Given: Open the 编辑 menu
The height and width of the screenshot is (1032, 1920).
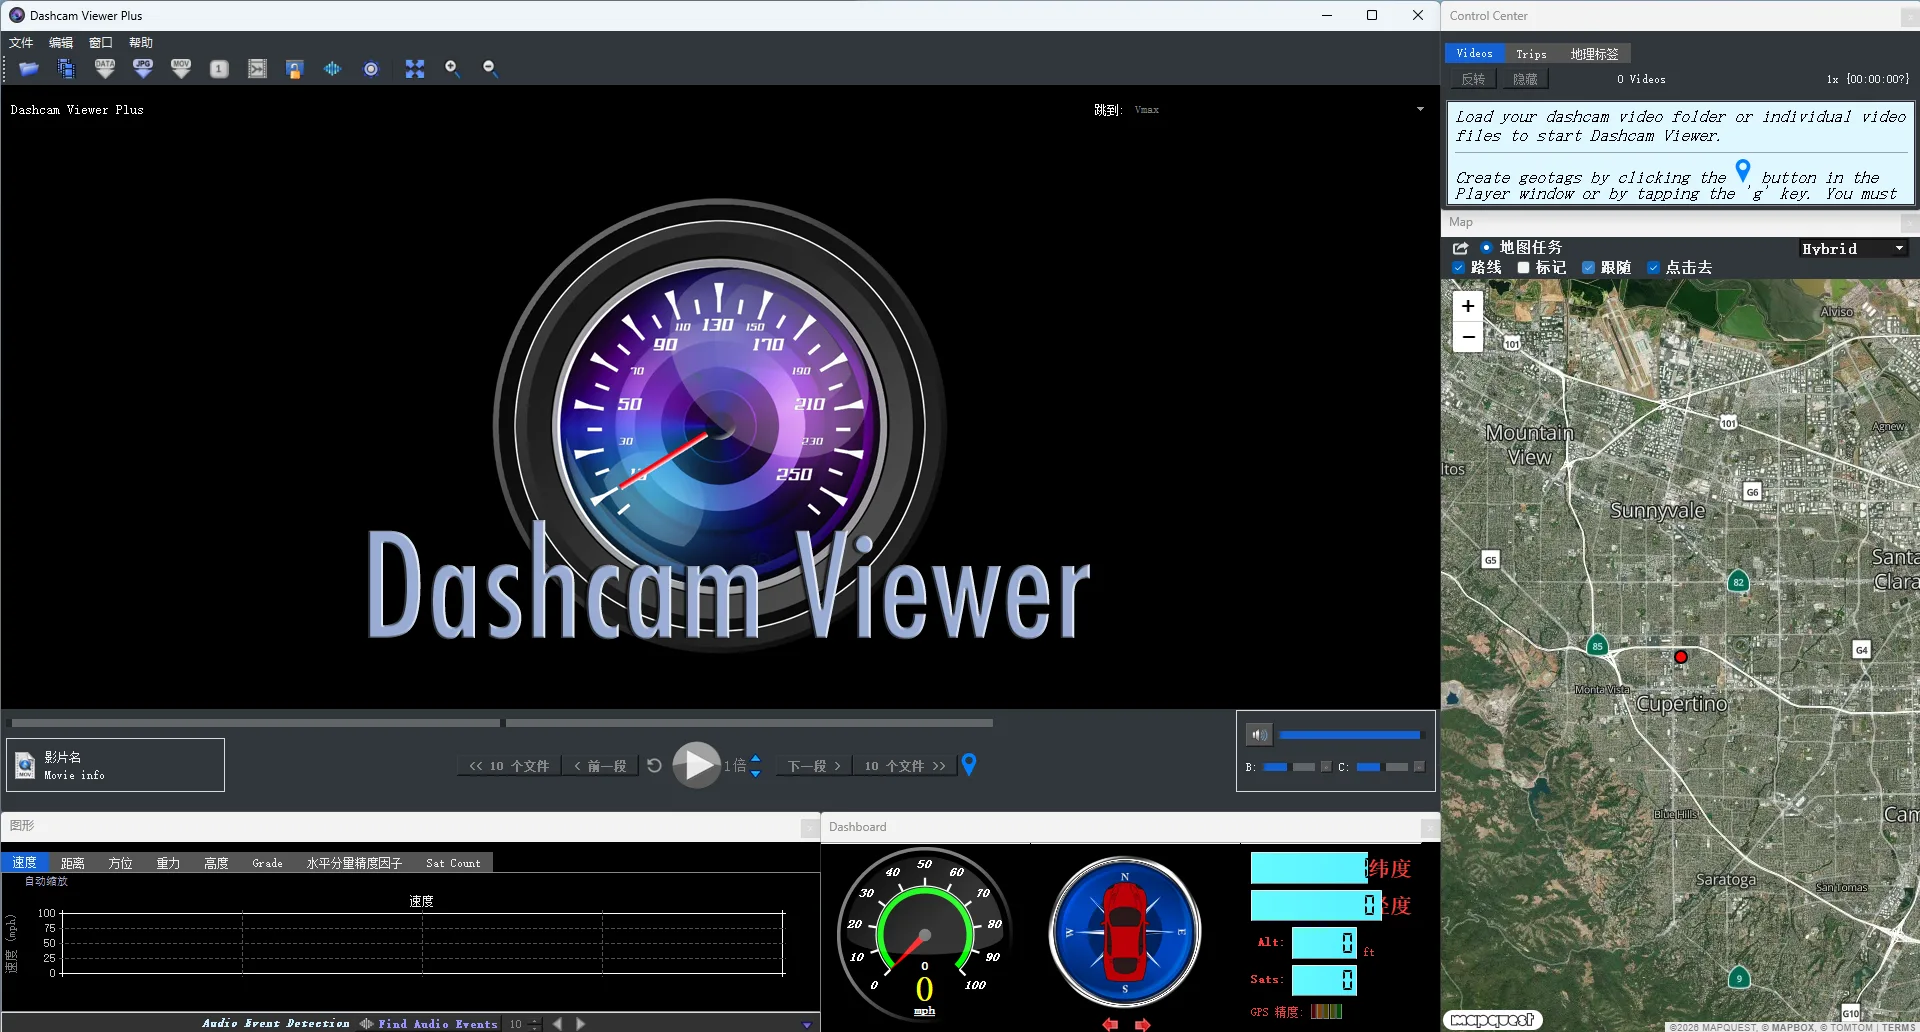Looking at the screenshot, I should [61, 43].
